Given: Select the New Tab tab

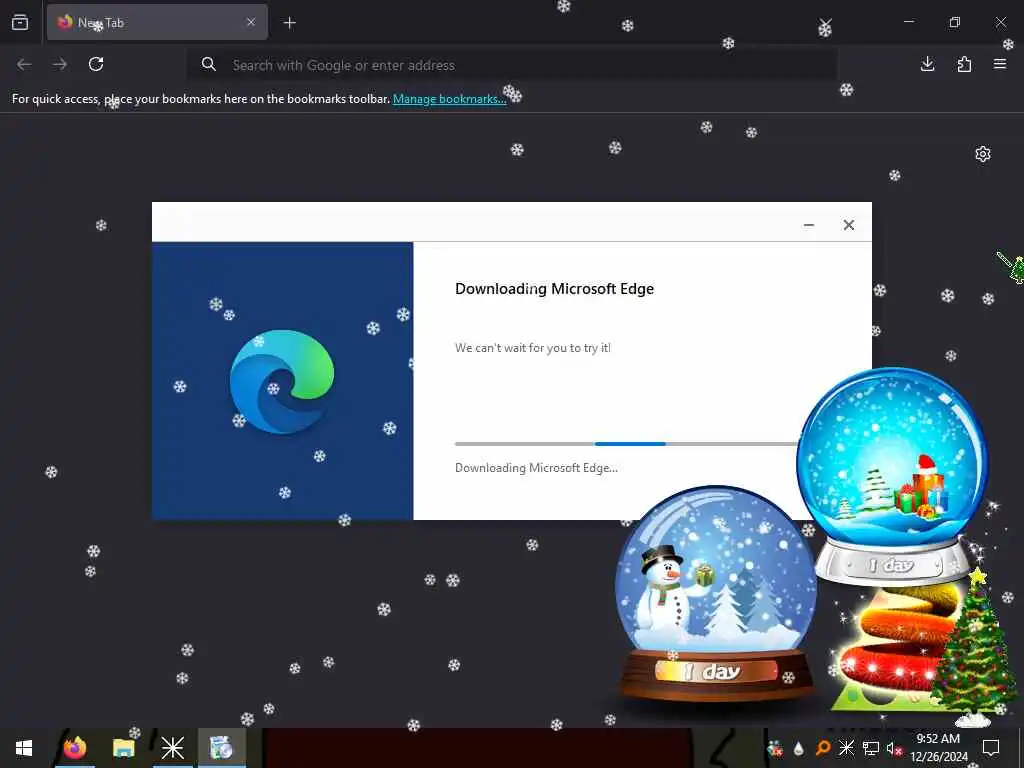Looking at the screenshot, I should click(x=157, y=22).
